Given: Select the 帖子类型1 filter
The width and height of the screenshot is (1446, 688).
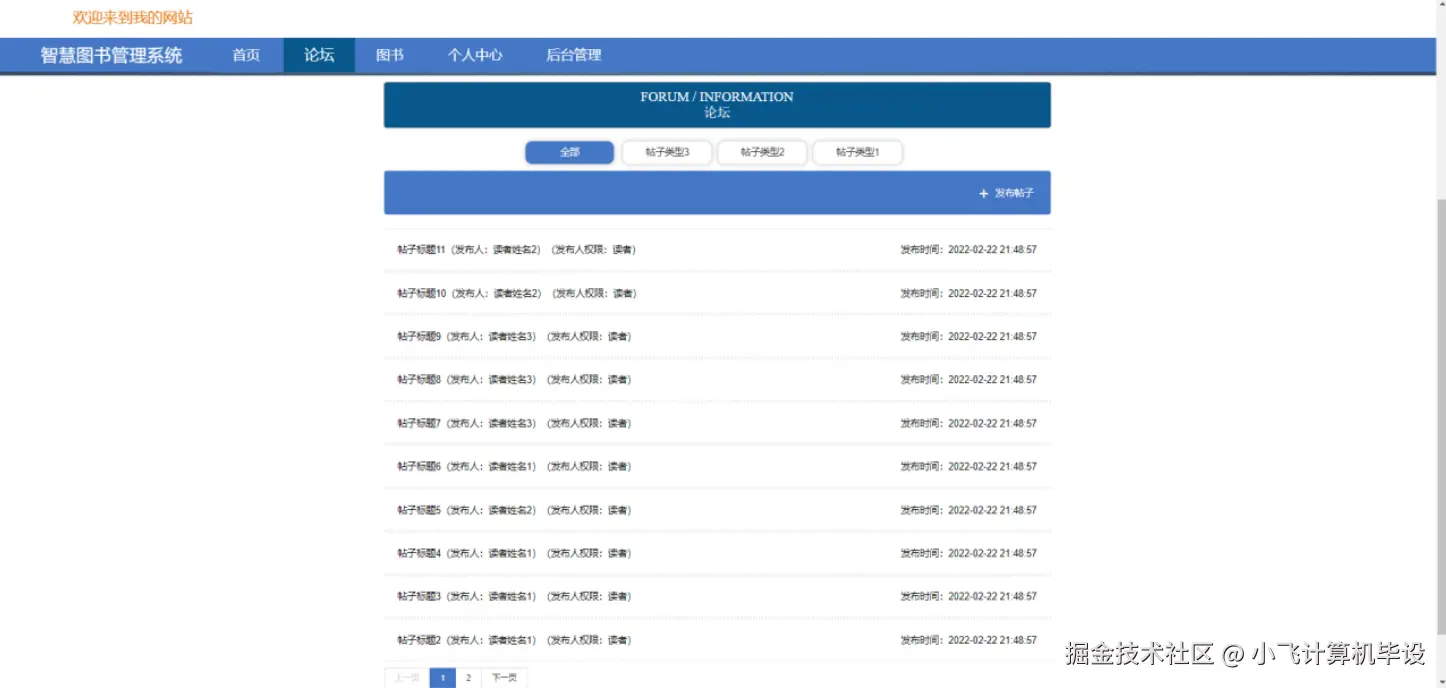Looking at the screenshot, I should 857,152.
